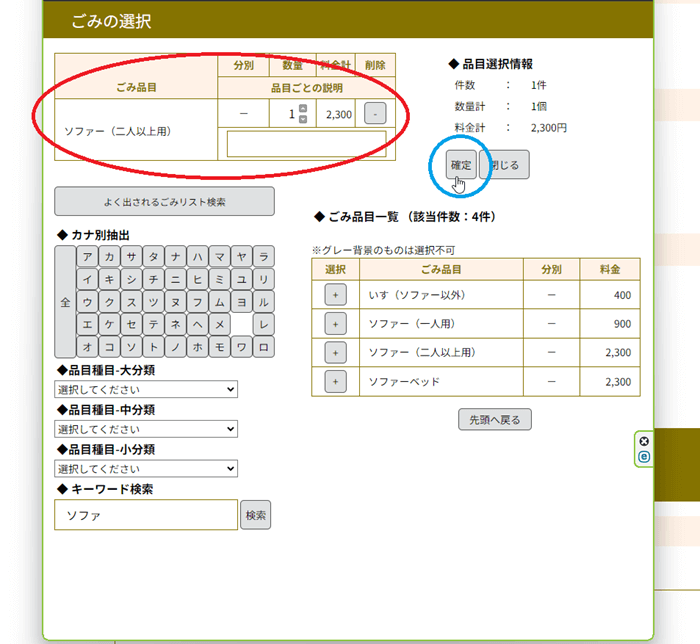Viewport: 700px width, 644px height.
Task: Filter by kana コ
Action: coord(109,347)
